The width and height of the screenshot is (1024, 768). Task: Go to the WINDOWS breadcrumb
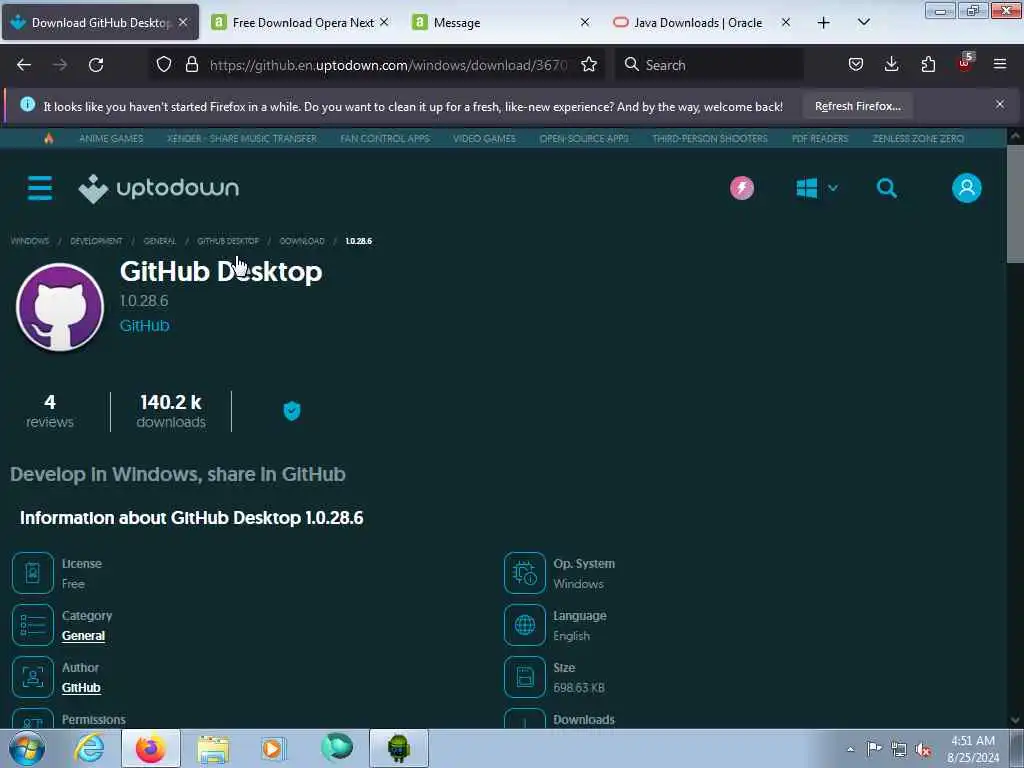point(29,241)
